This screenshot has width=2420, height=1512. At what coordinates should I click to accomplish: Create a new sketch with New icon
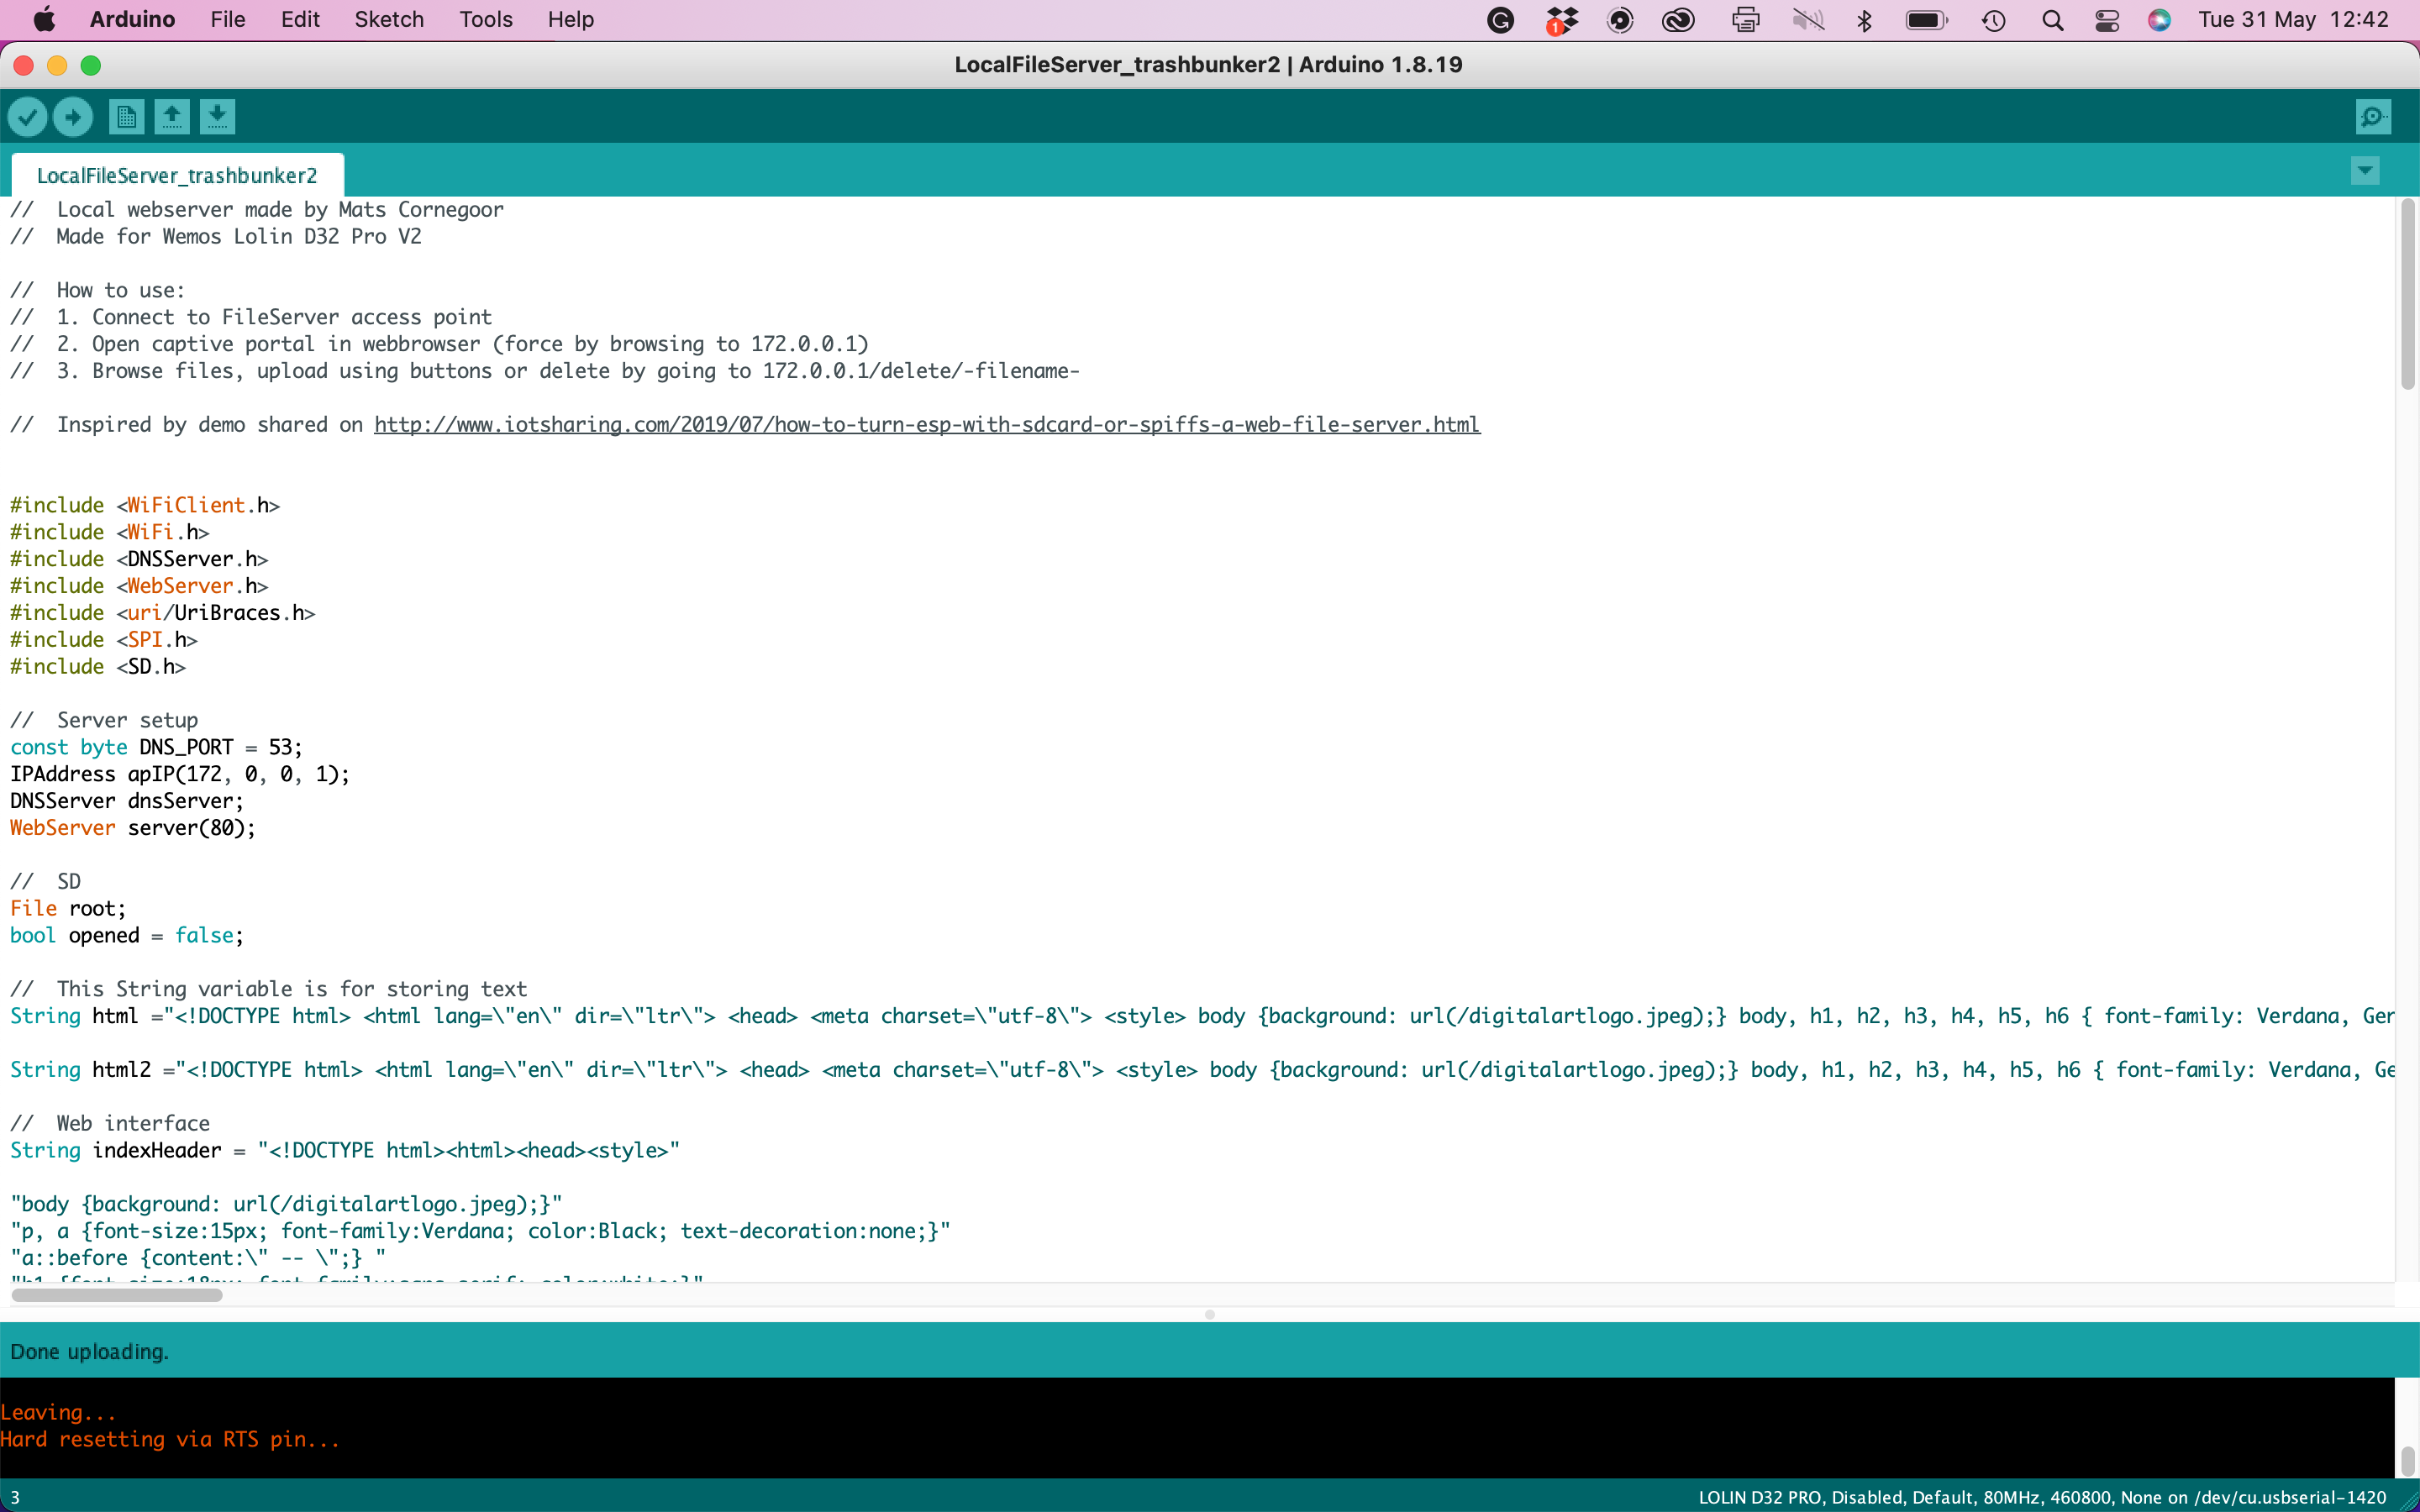(126, 117)
